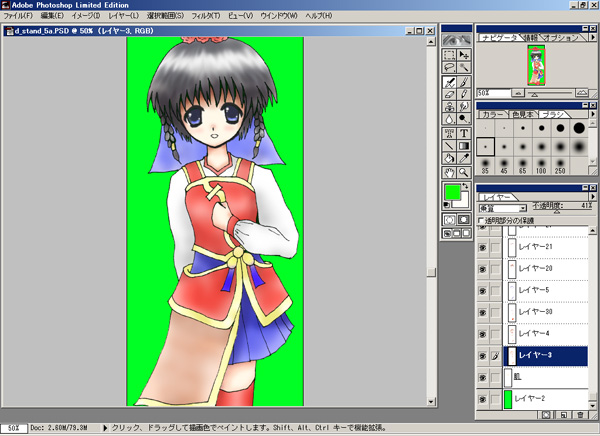This screenshot has height=436, width=600.
Task: Select the Airbrush tool
Action: (449, 82)
